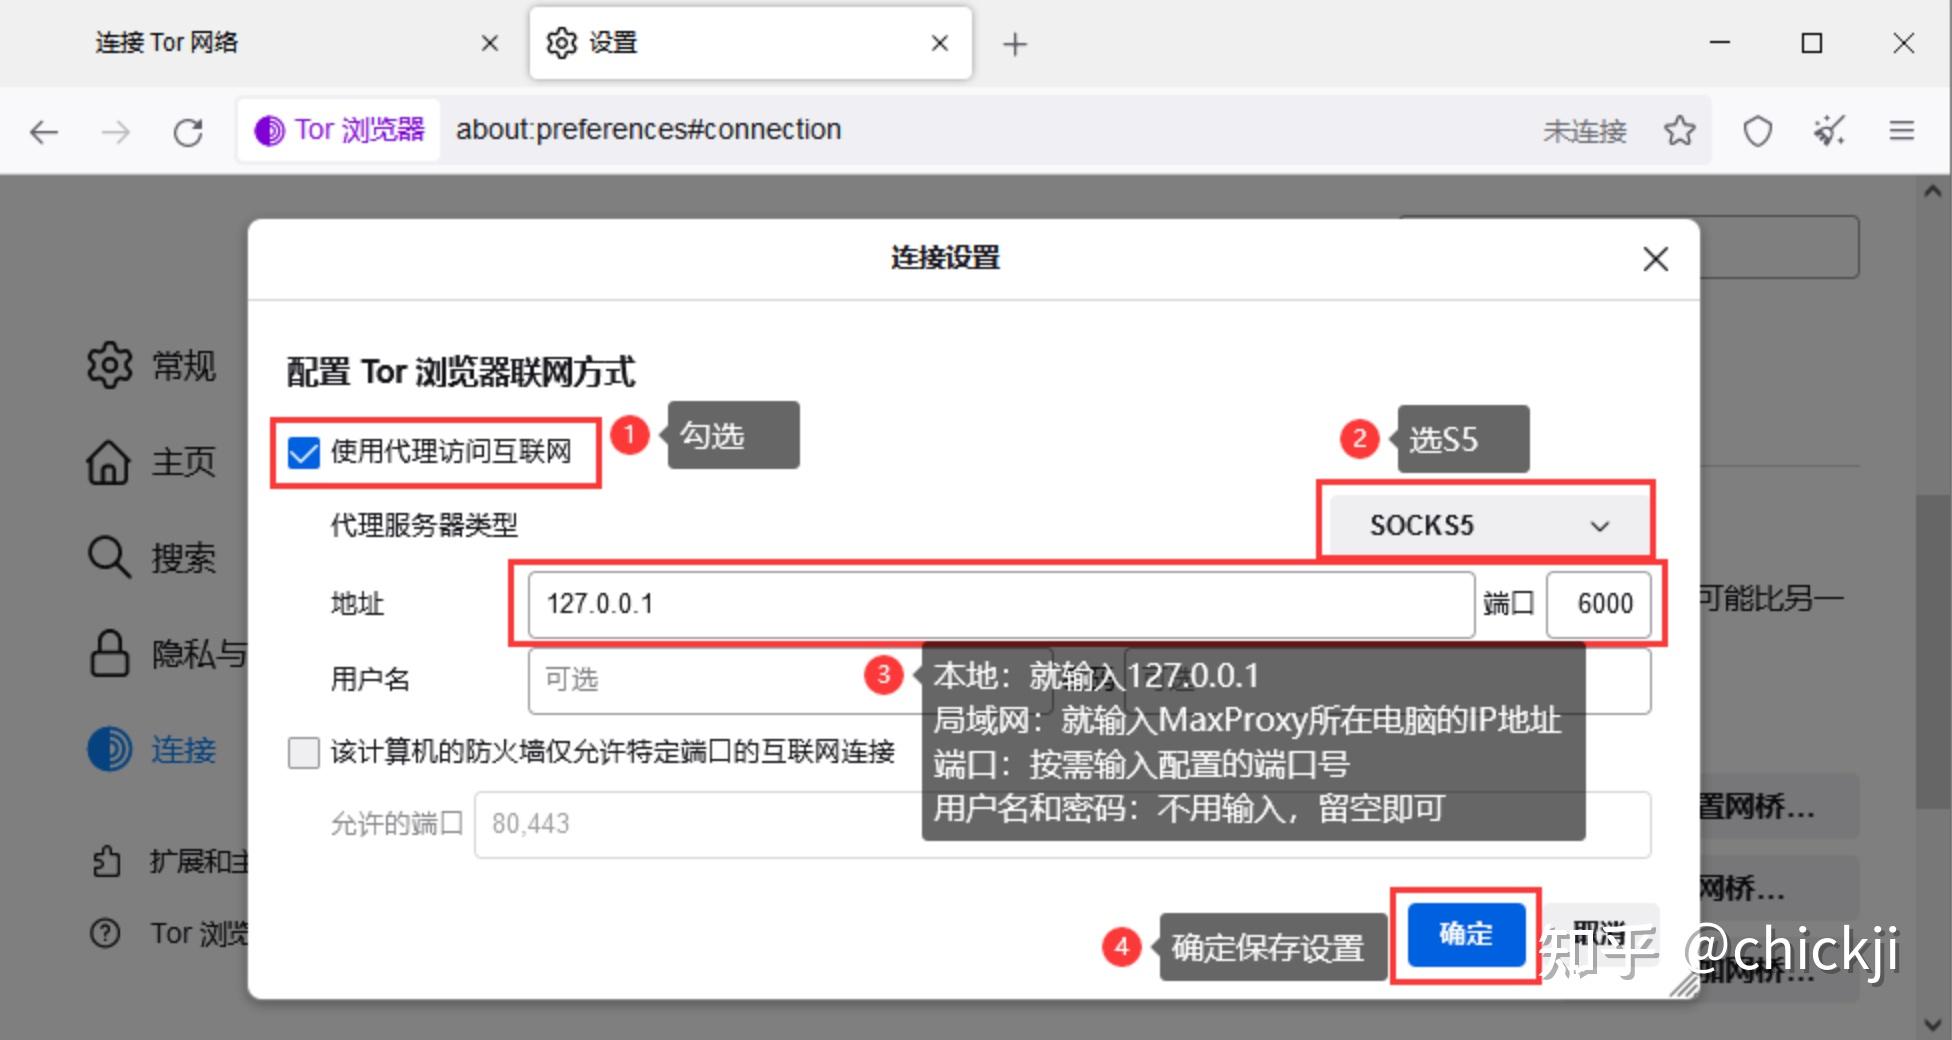Click the Tor 浏览器 onion icon in address bar

pyautogui.click(x=268, y=129)
